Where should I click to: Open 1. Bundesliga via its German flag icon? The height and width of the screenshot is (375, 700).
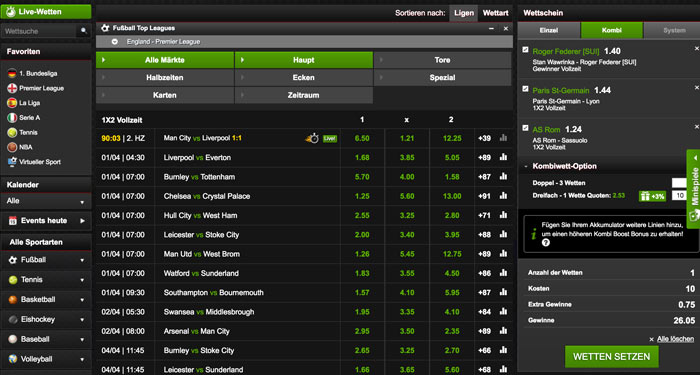click(12, 74)
